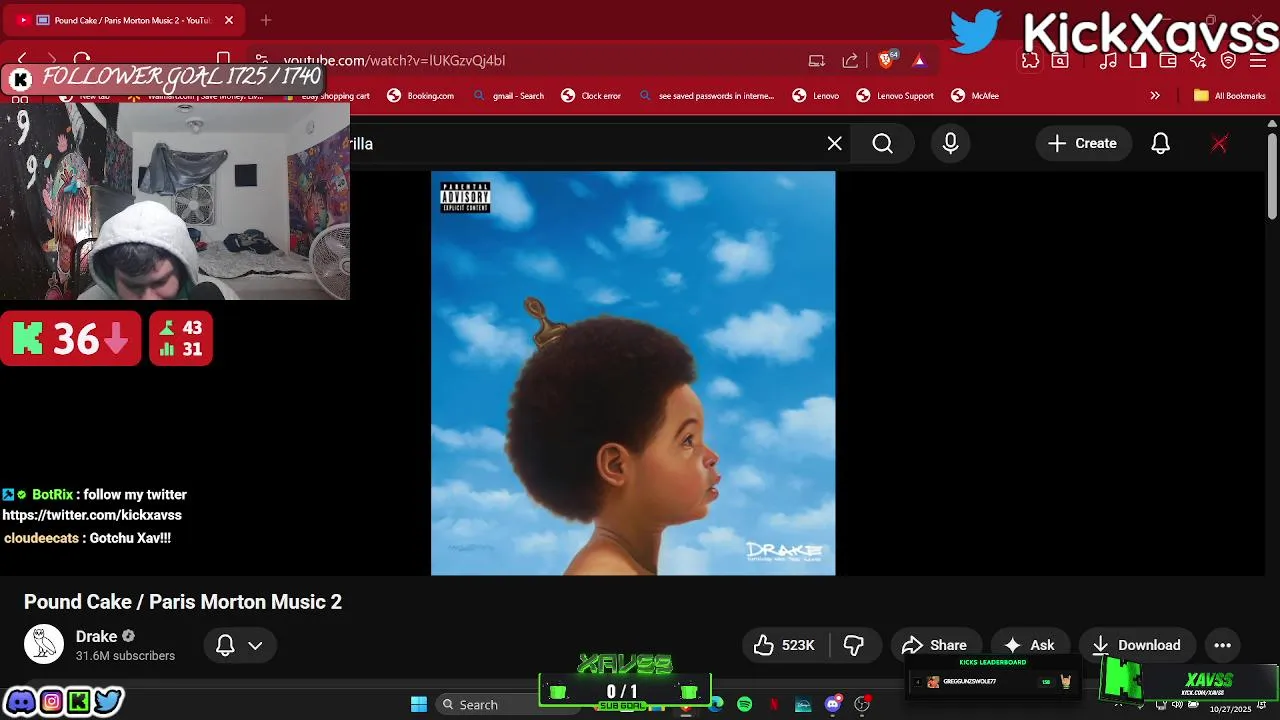Start voice search with the microphone
Image resolution: width=1280 pixels, height=720 pixels.
pos(951,143)
